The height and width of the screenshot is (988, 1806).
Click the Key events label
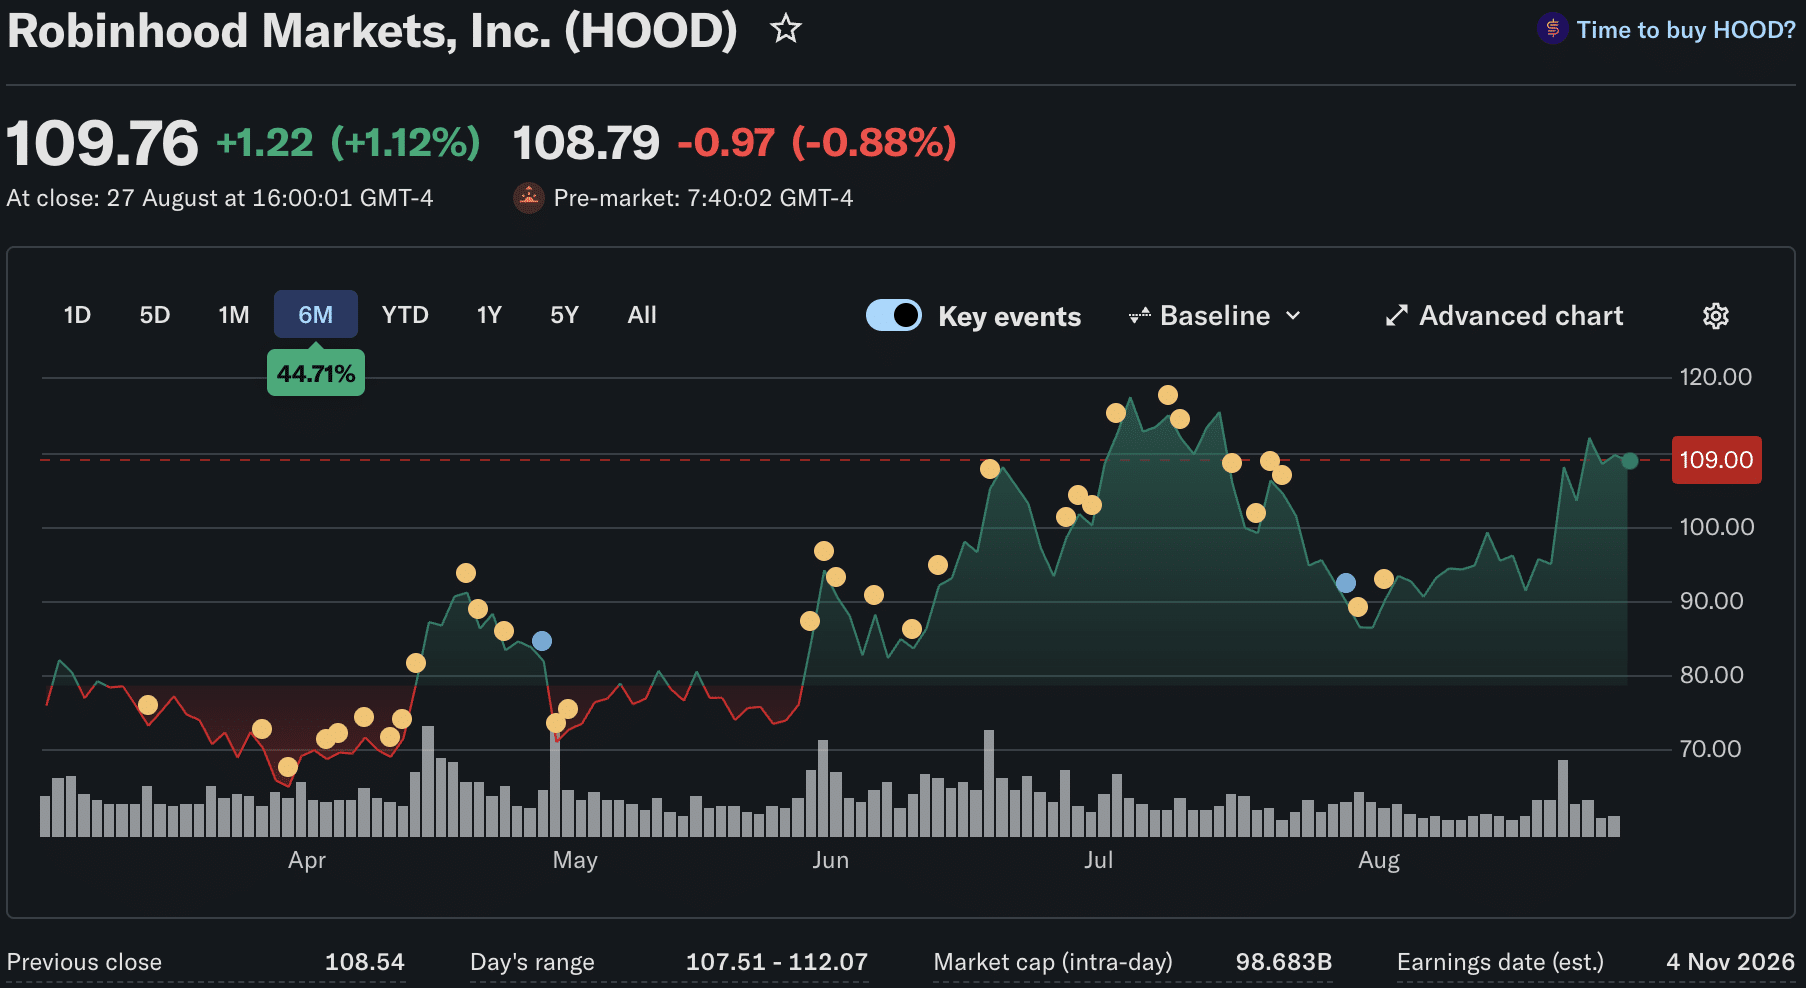[1009, 317]
